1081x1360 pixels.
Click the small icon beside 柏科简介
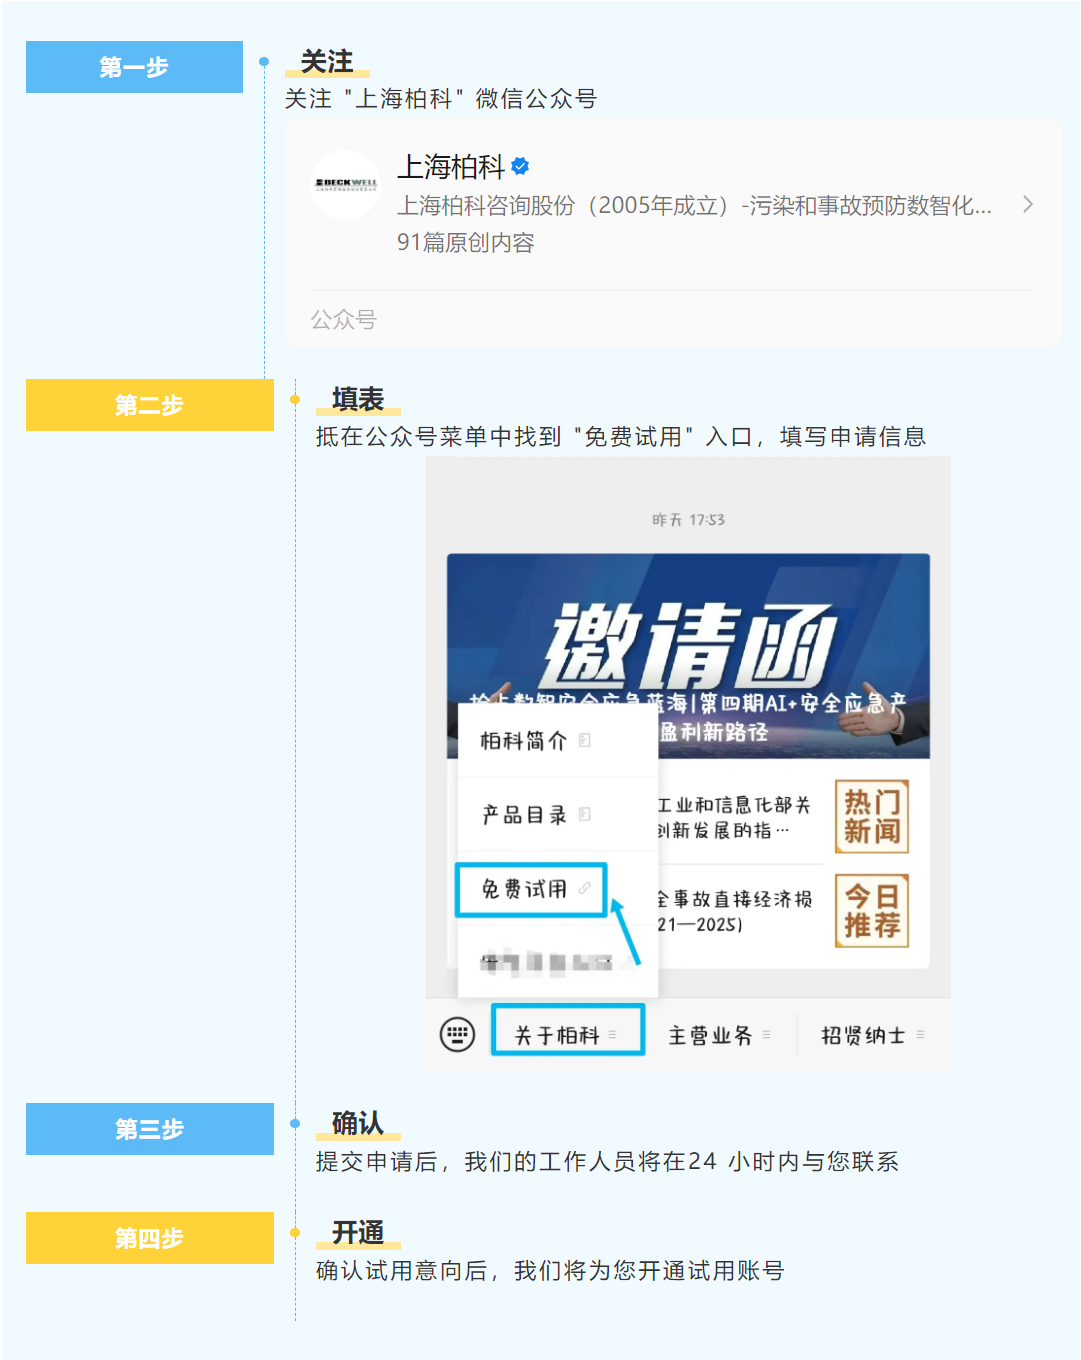click(x=585, y=740)
